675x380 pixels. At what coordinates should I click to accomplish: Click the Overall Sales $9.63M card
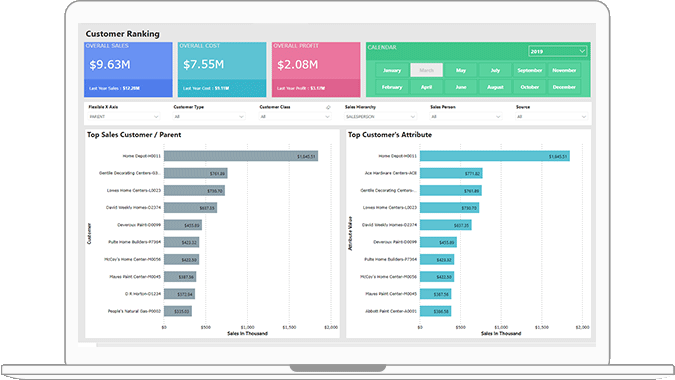[128, 69]
